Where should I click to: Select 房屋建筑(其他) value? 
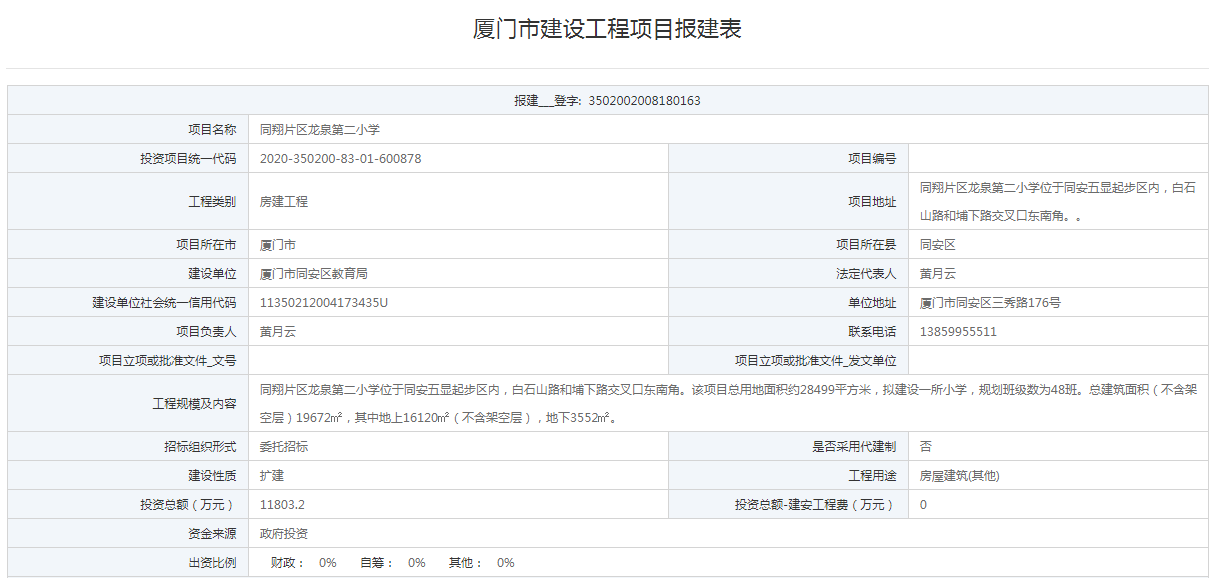959,476
